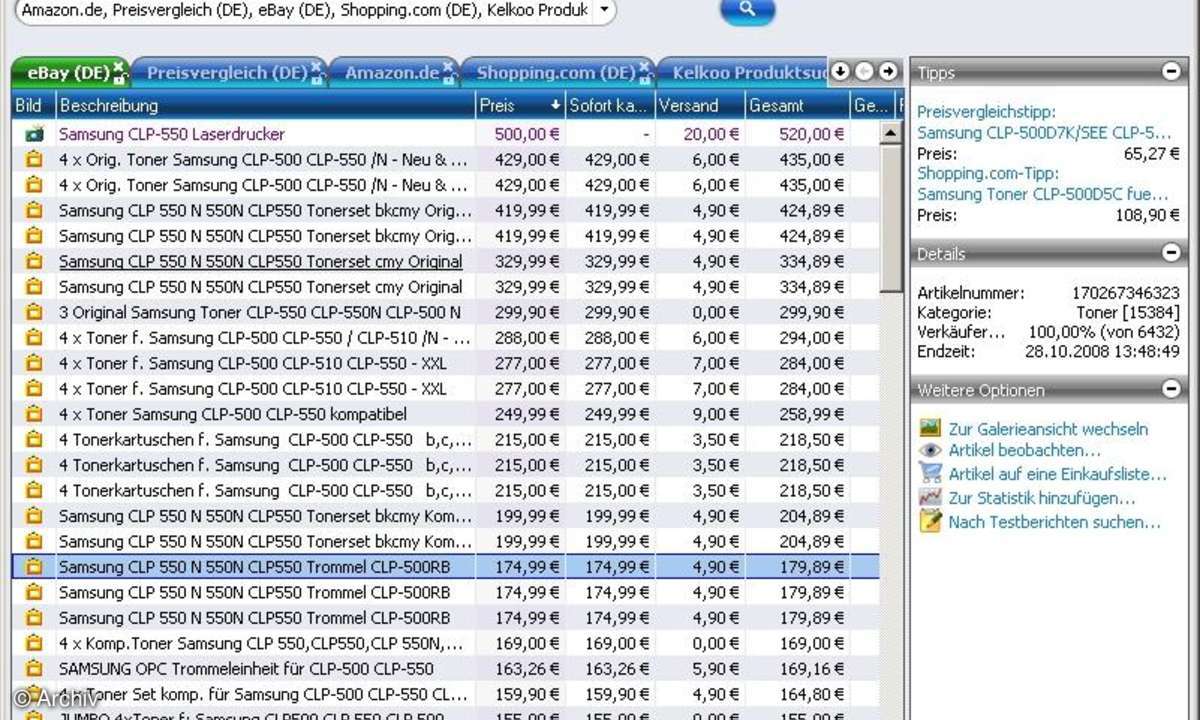Switch to the Shopping.com (DE) tab

pos(556,73)
